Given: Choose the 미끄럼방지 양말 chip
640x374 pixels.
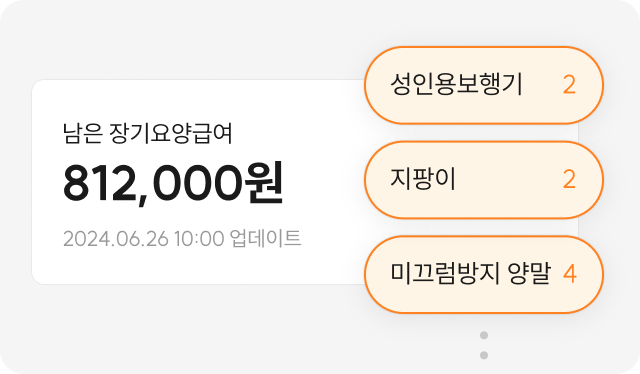Looking at the screenshot, I should 484,274.
